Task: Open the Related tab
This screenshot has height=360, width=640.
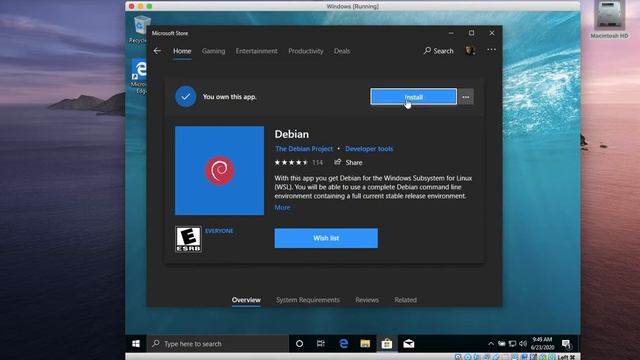Action: click(x=405, y=300)
